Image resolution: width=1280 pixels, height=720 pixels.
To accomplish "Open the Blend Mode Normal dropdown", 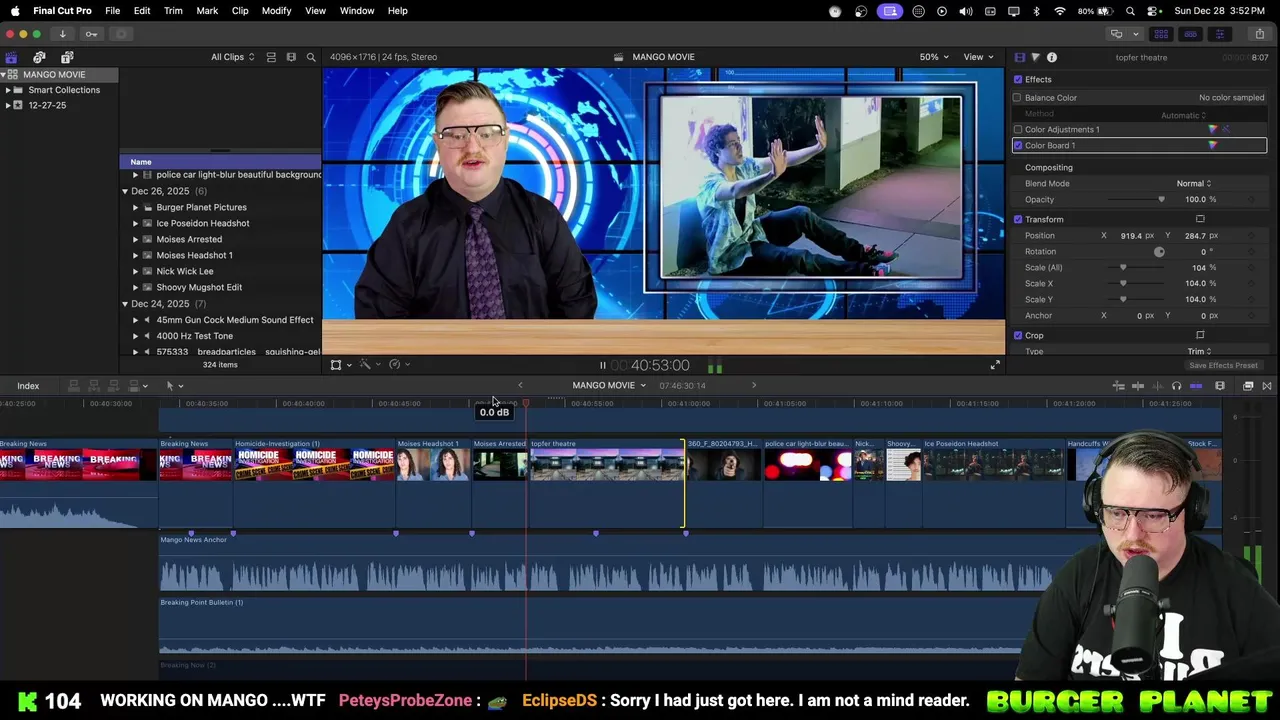I will pos(1193,184).
